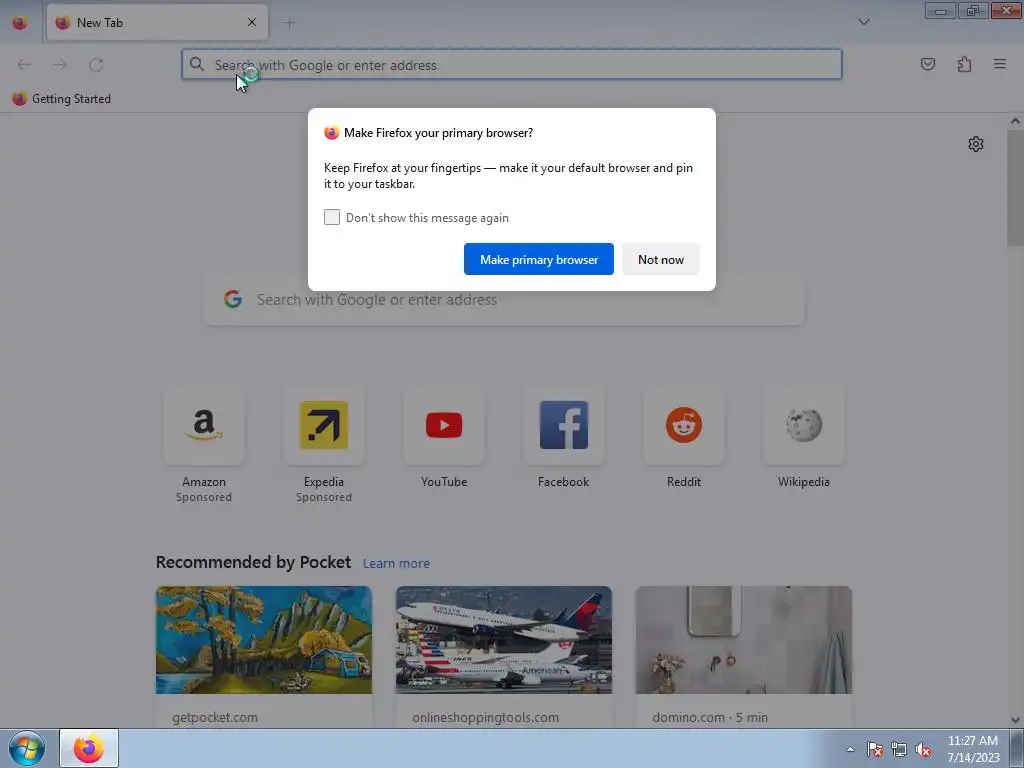The image size is (1024, 768).
Task: Open the List all tabs chevron
Action: point(863,22)
